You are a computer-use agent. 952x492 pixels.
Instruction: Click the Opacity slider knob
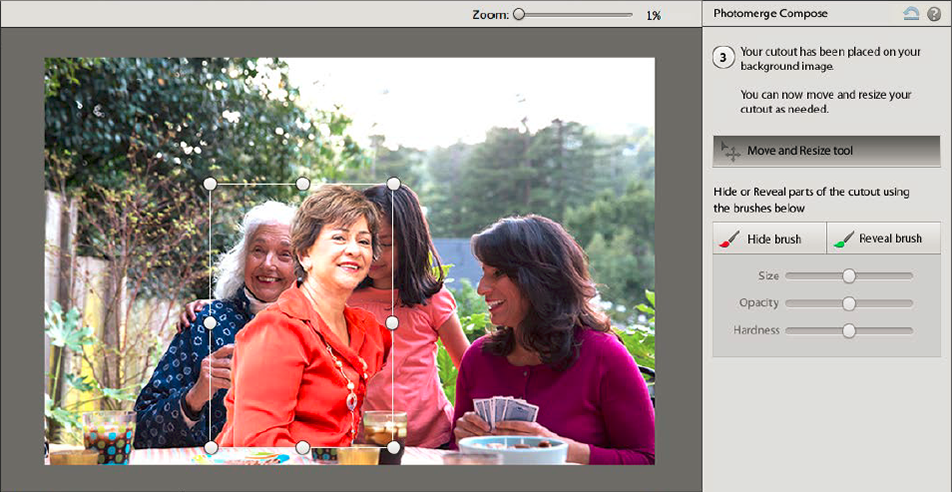coord(849,303)
